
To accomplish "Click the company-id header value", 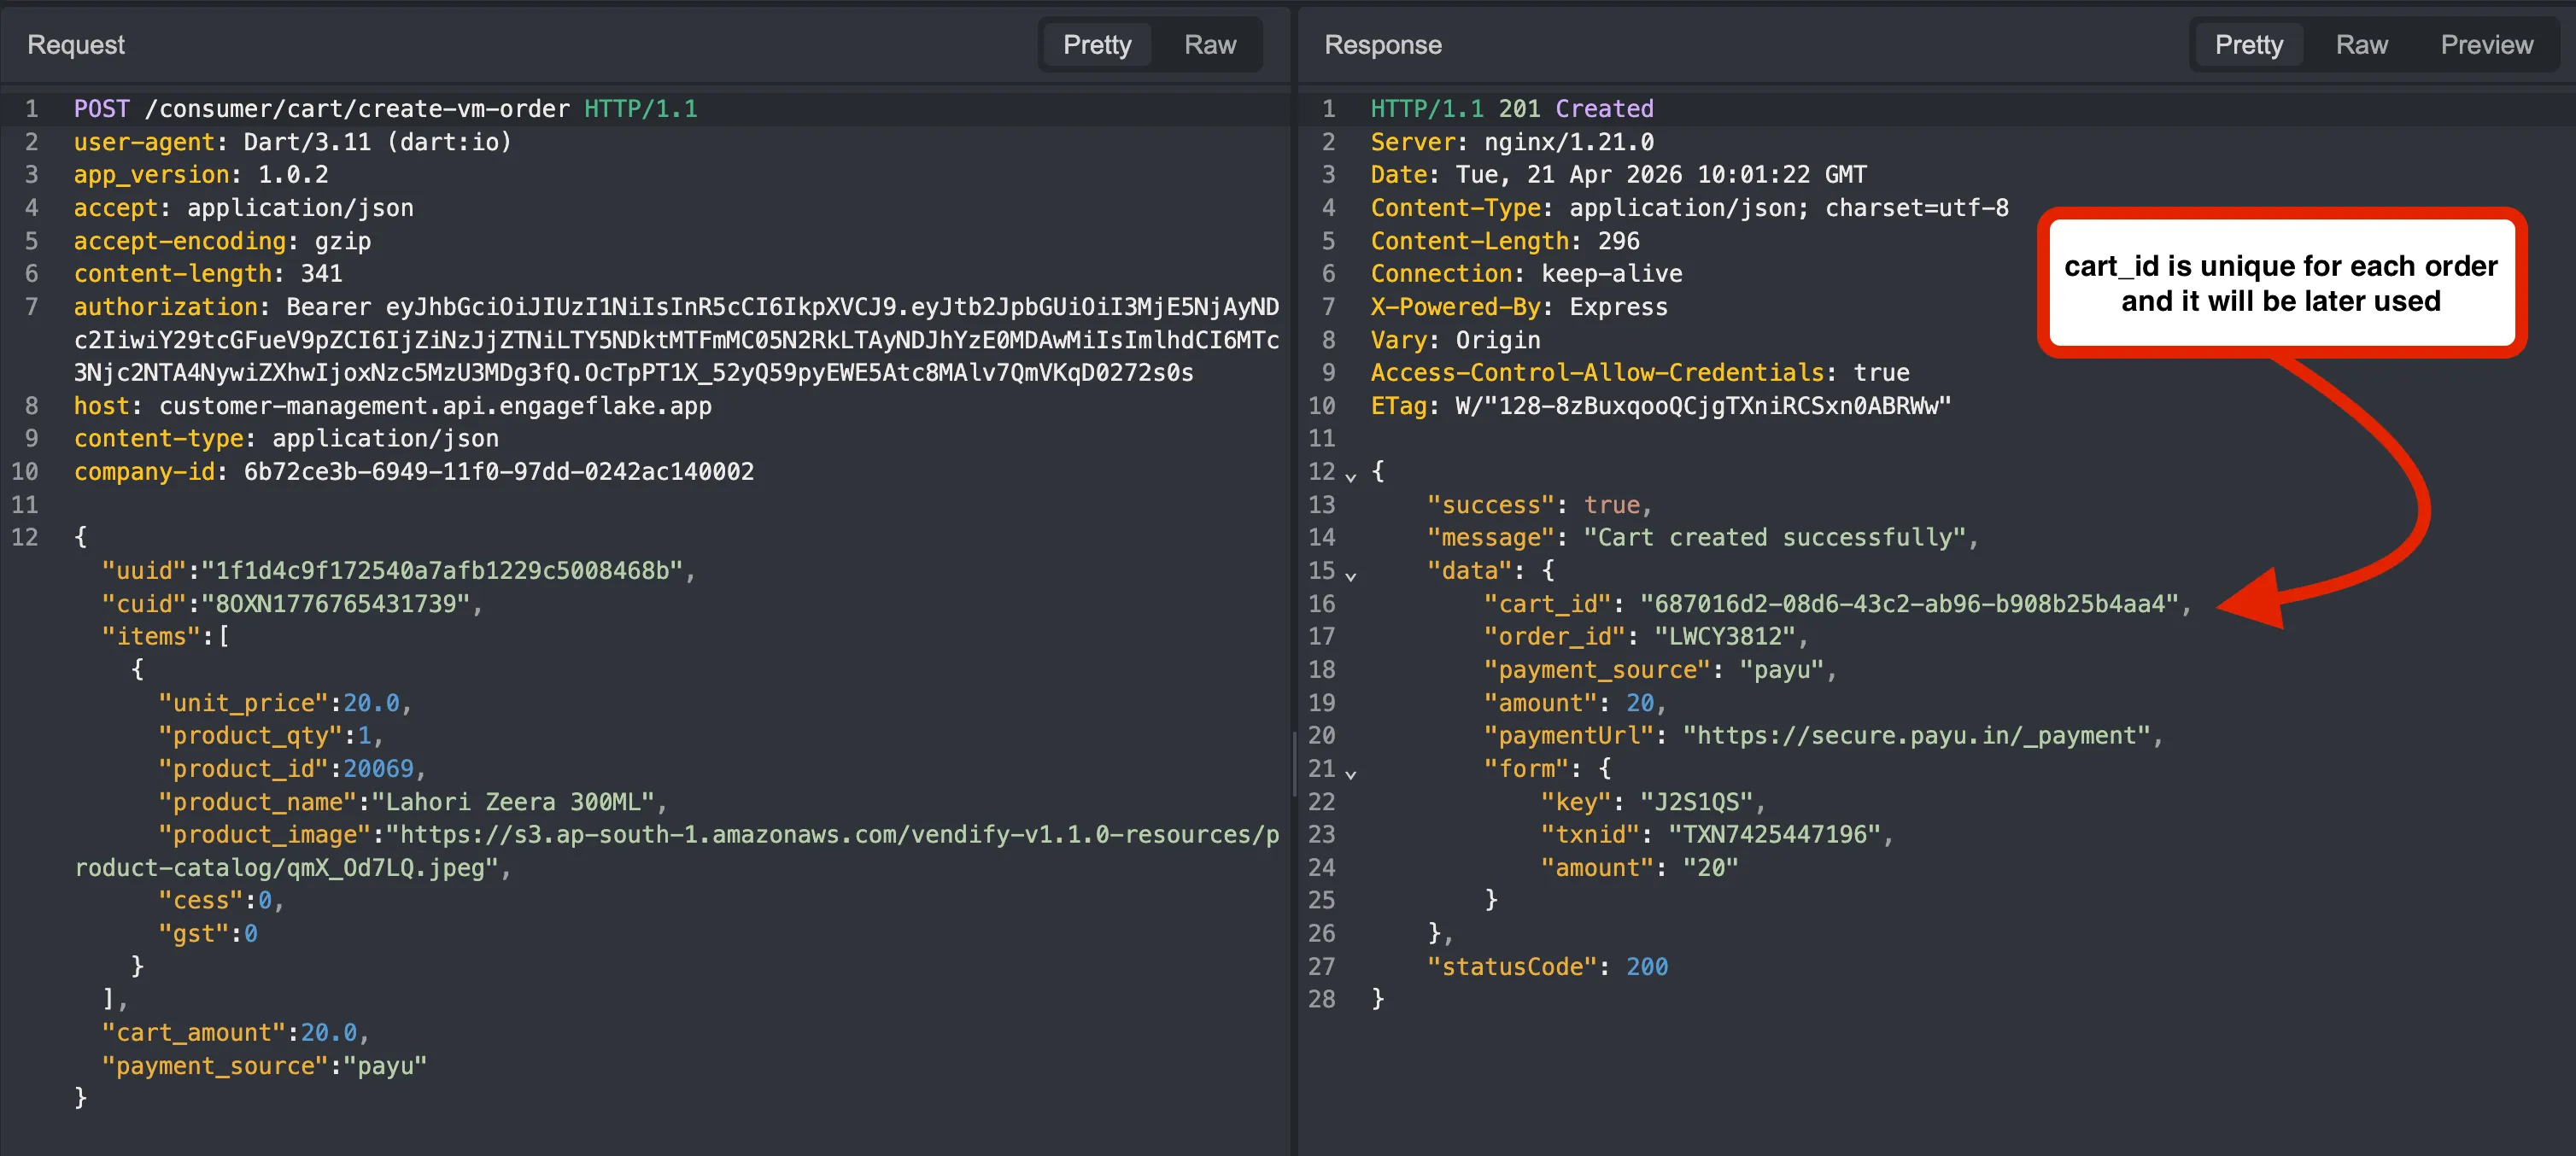I will tap(498, 472).
